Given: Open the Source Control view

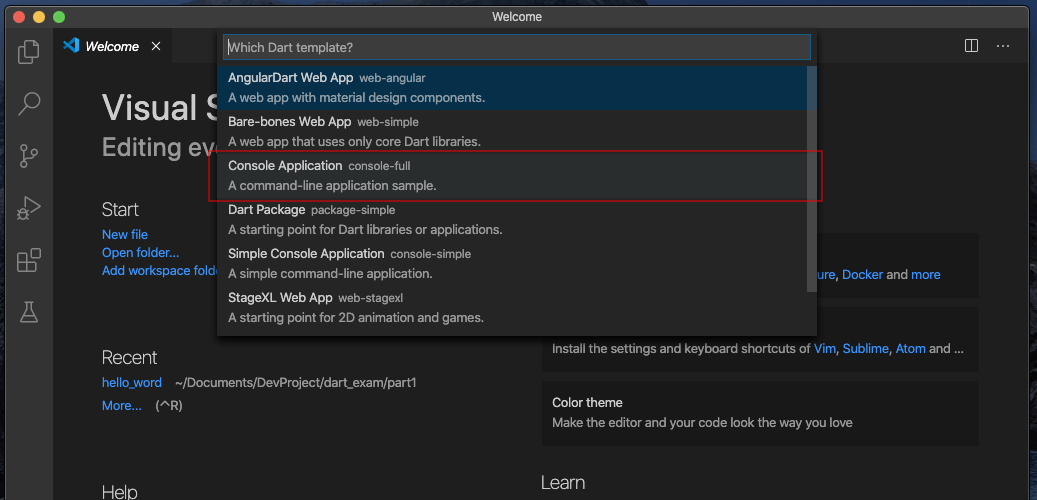Looking at the screenshot, I should [28, 156].
